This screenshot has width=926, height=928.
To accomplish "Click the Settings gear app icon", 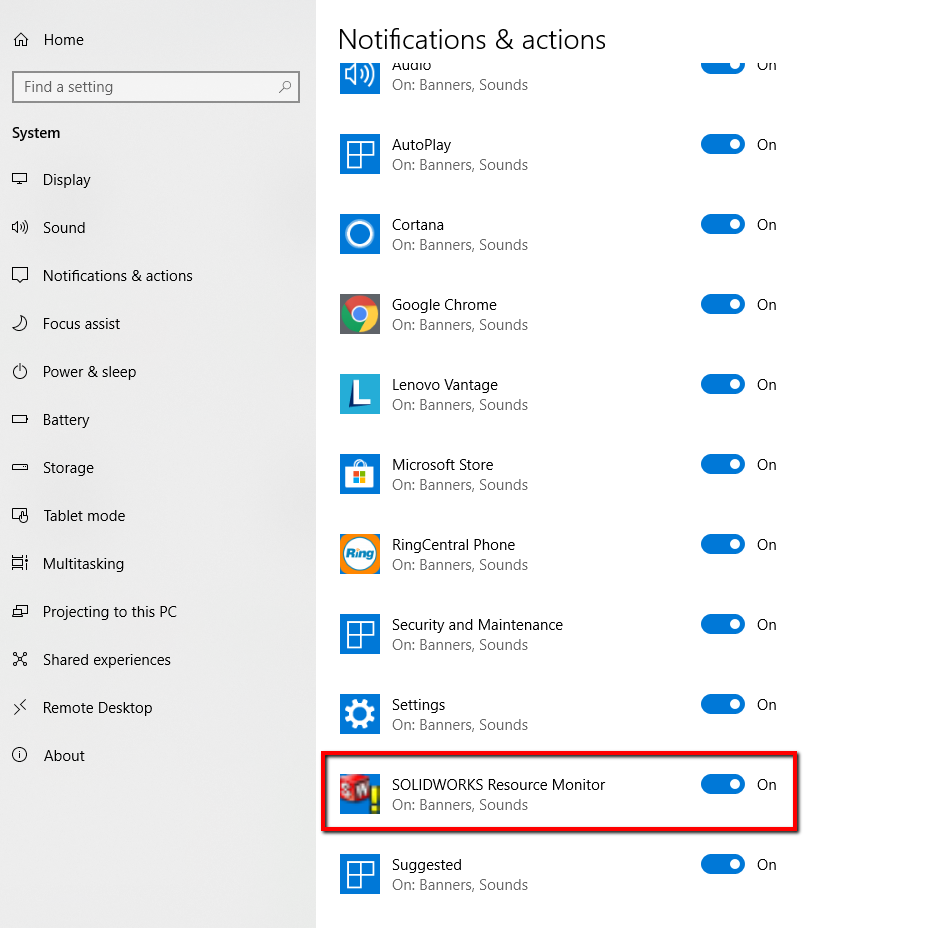I will (x=359, y=714).
